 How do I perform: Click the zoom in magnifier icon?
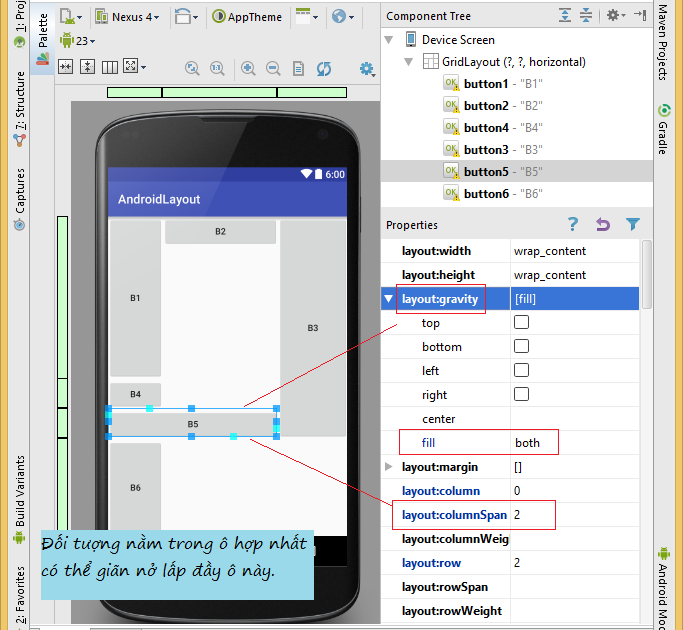[x=248, y=68]
